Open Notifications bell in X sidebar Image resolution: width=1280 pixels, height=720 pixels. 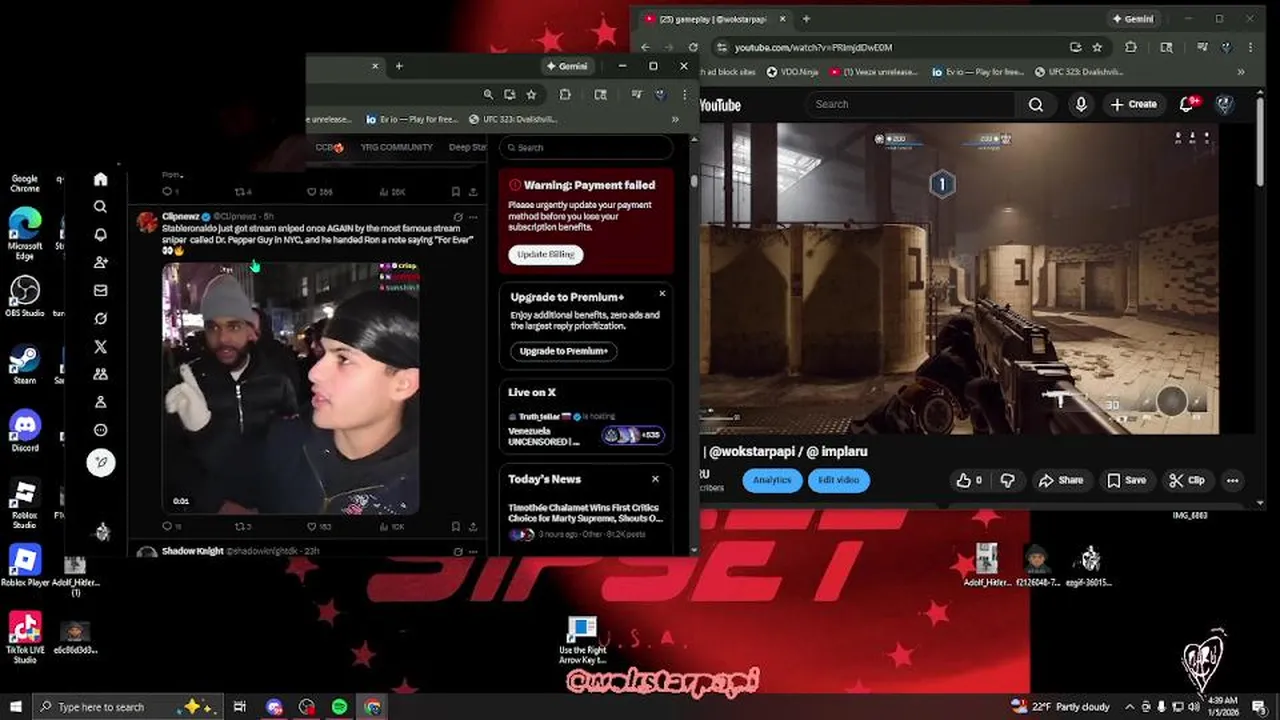[x=100, y=235]
